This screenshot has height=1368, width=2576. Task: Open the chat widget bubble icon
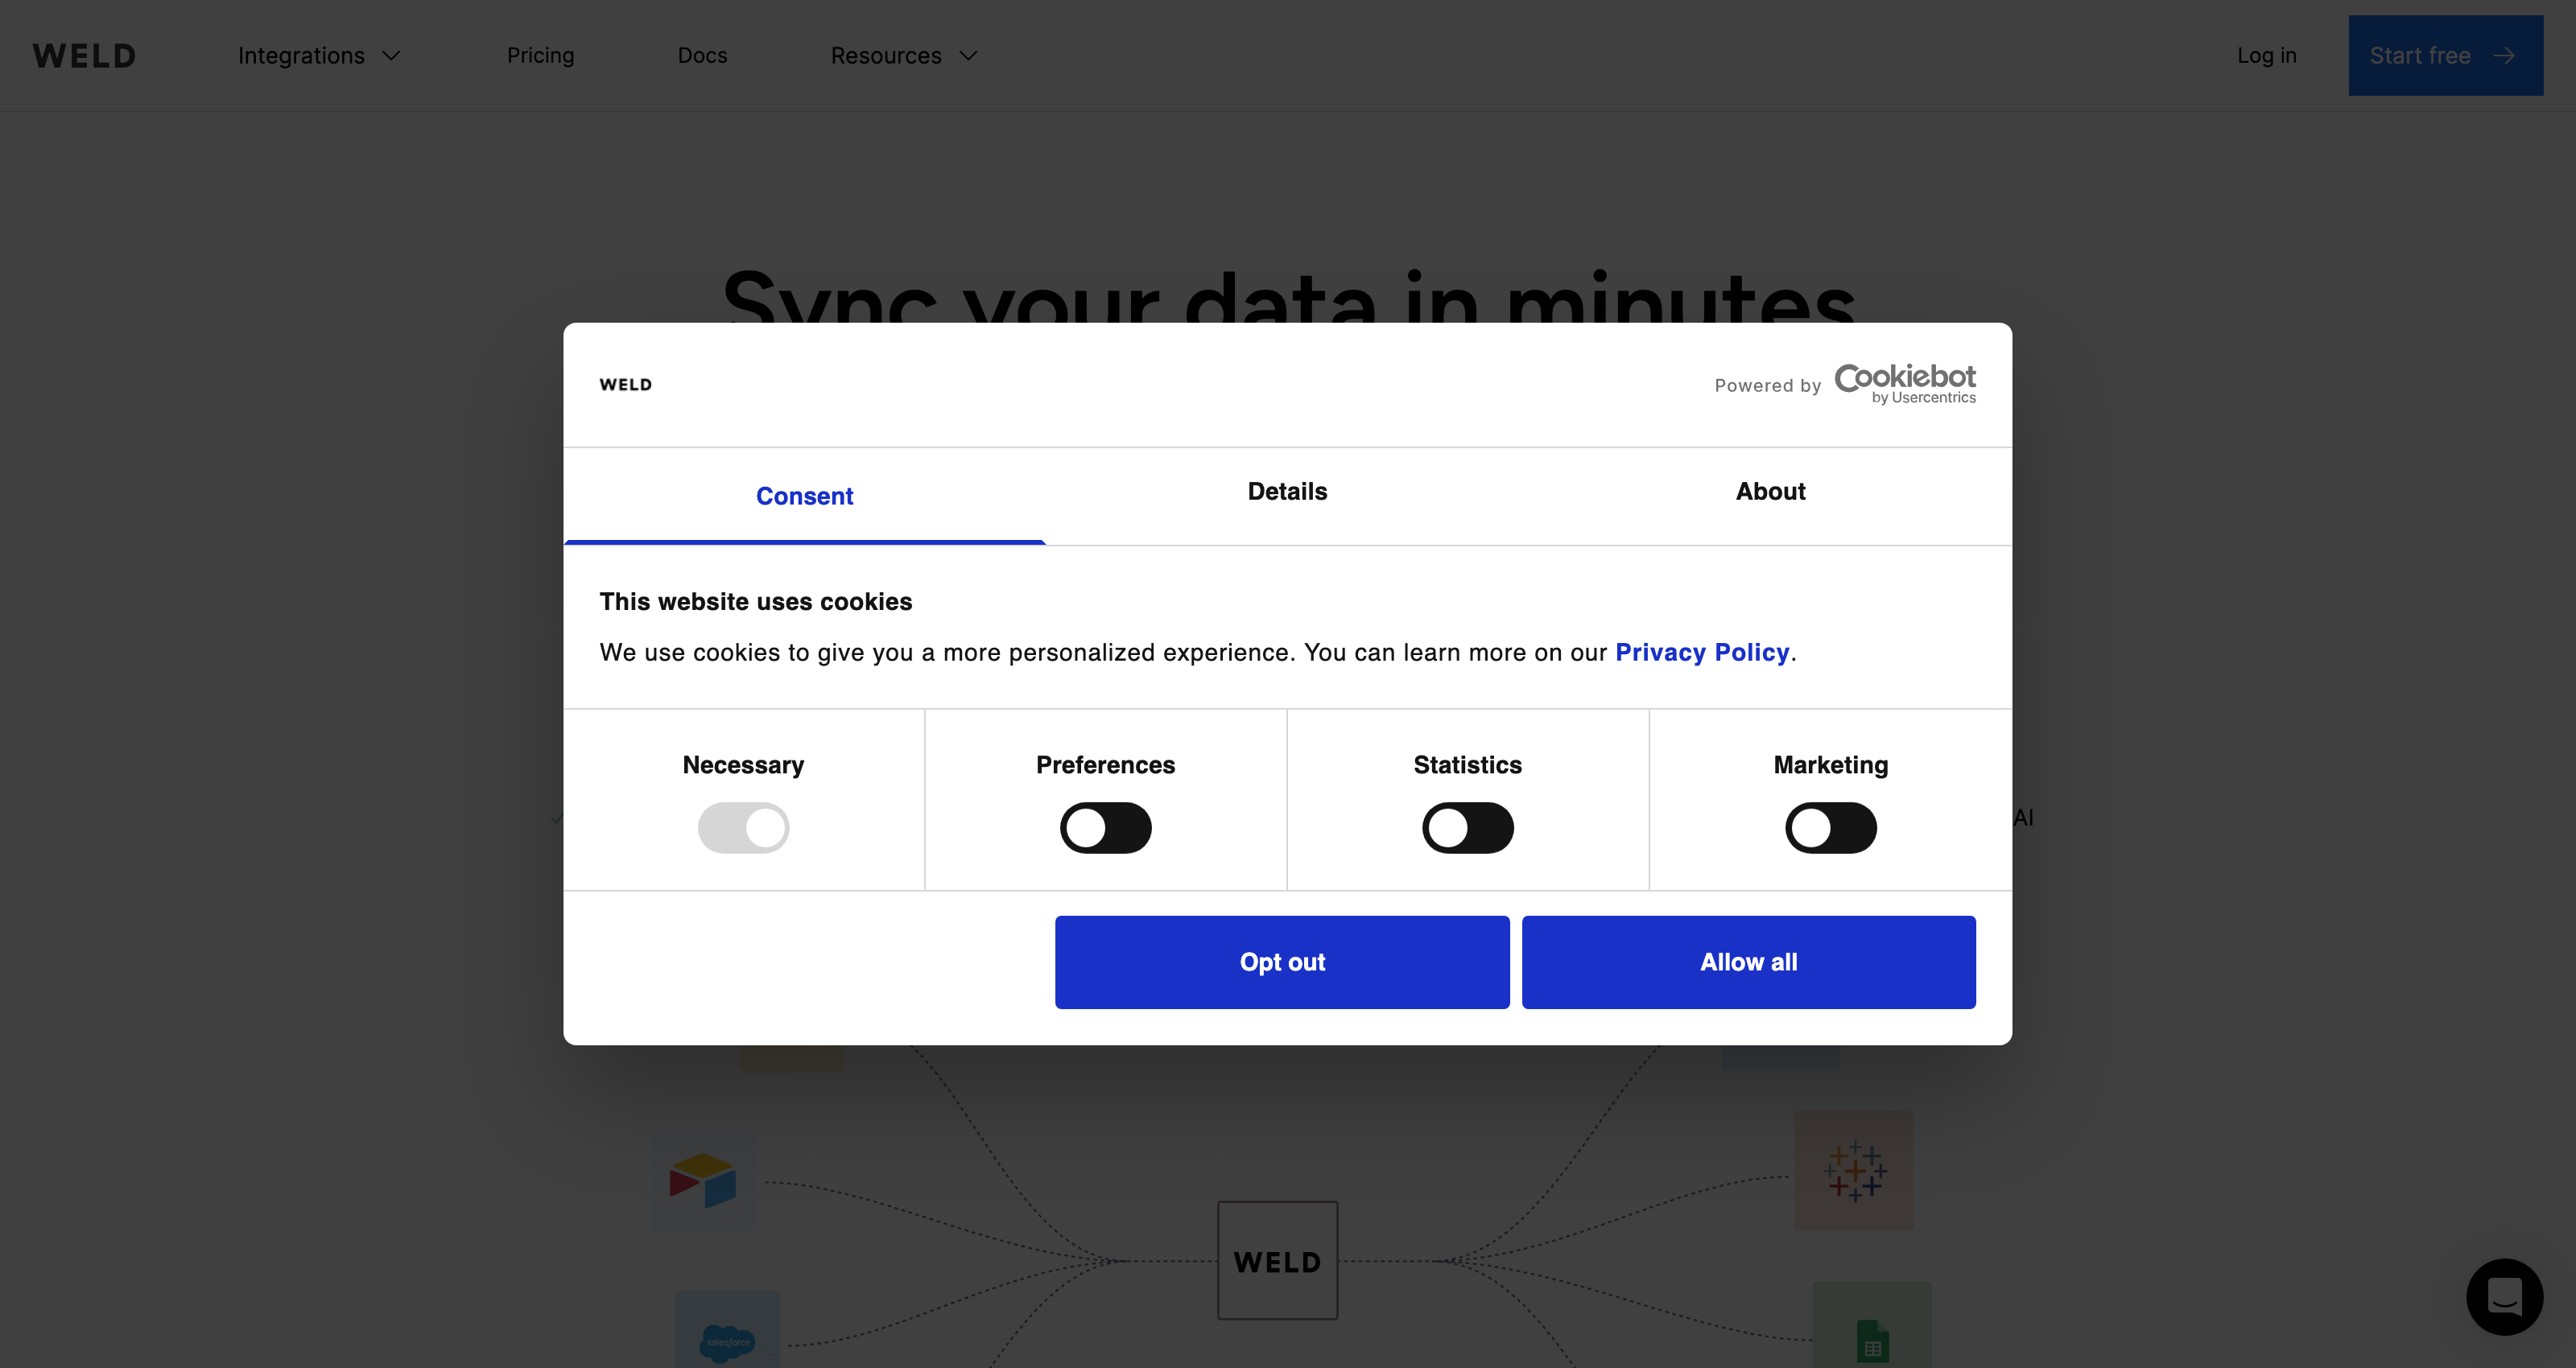coord(2504,1296)
